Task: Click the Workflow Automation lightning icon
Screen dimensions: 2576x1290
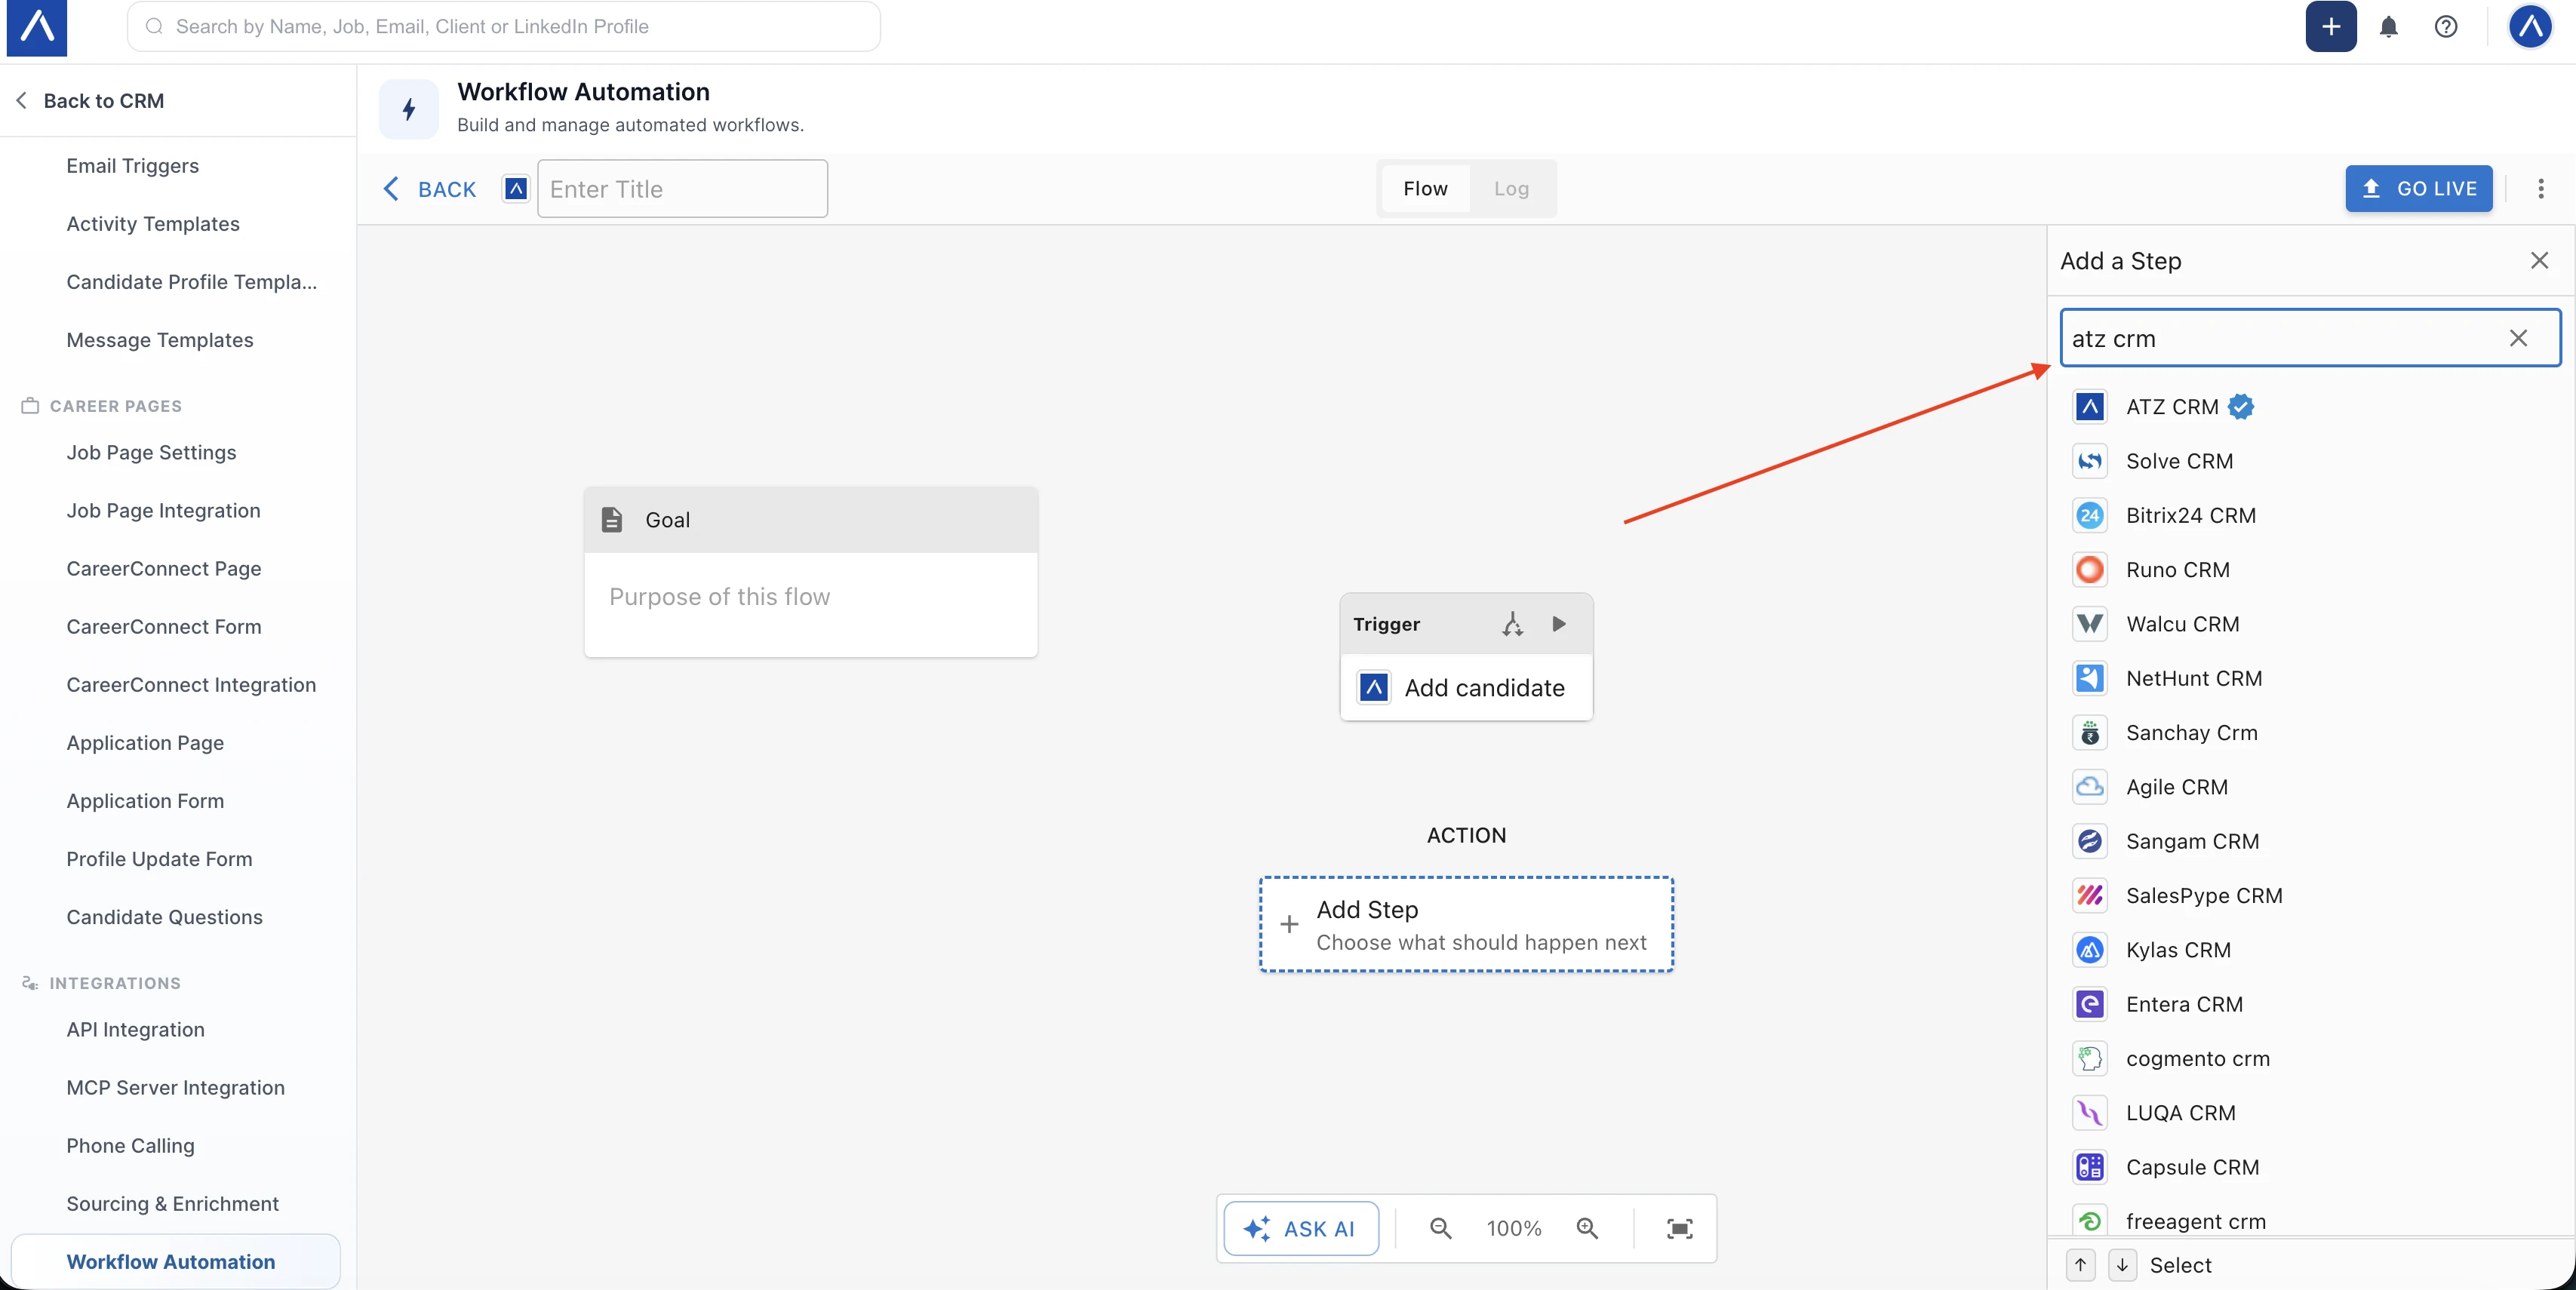Action: [x=408, y=109]
